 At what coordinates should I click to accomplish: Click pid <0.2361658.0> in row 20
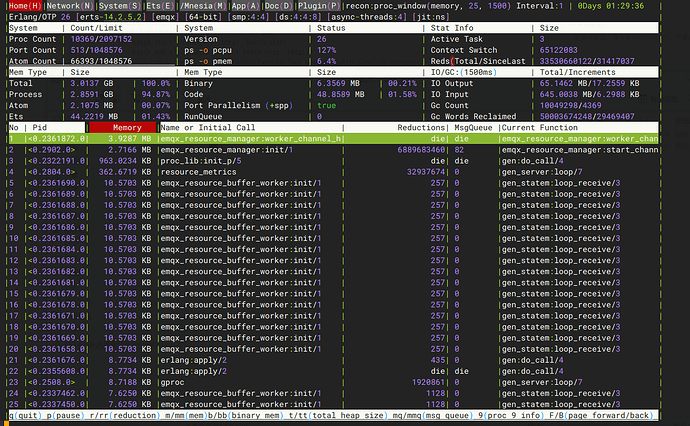point(56,349)
